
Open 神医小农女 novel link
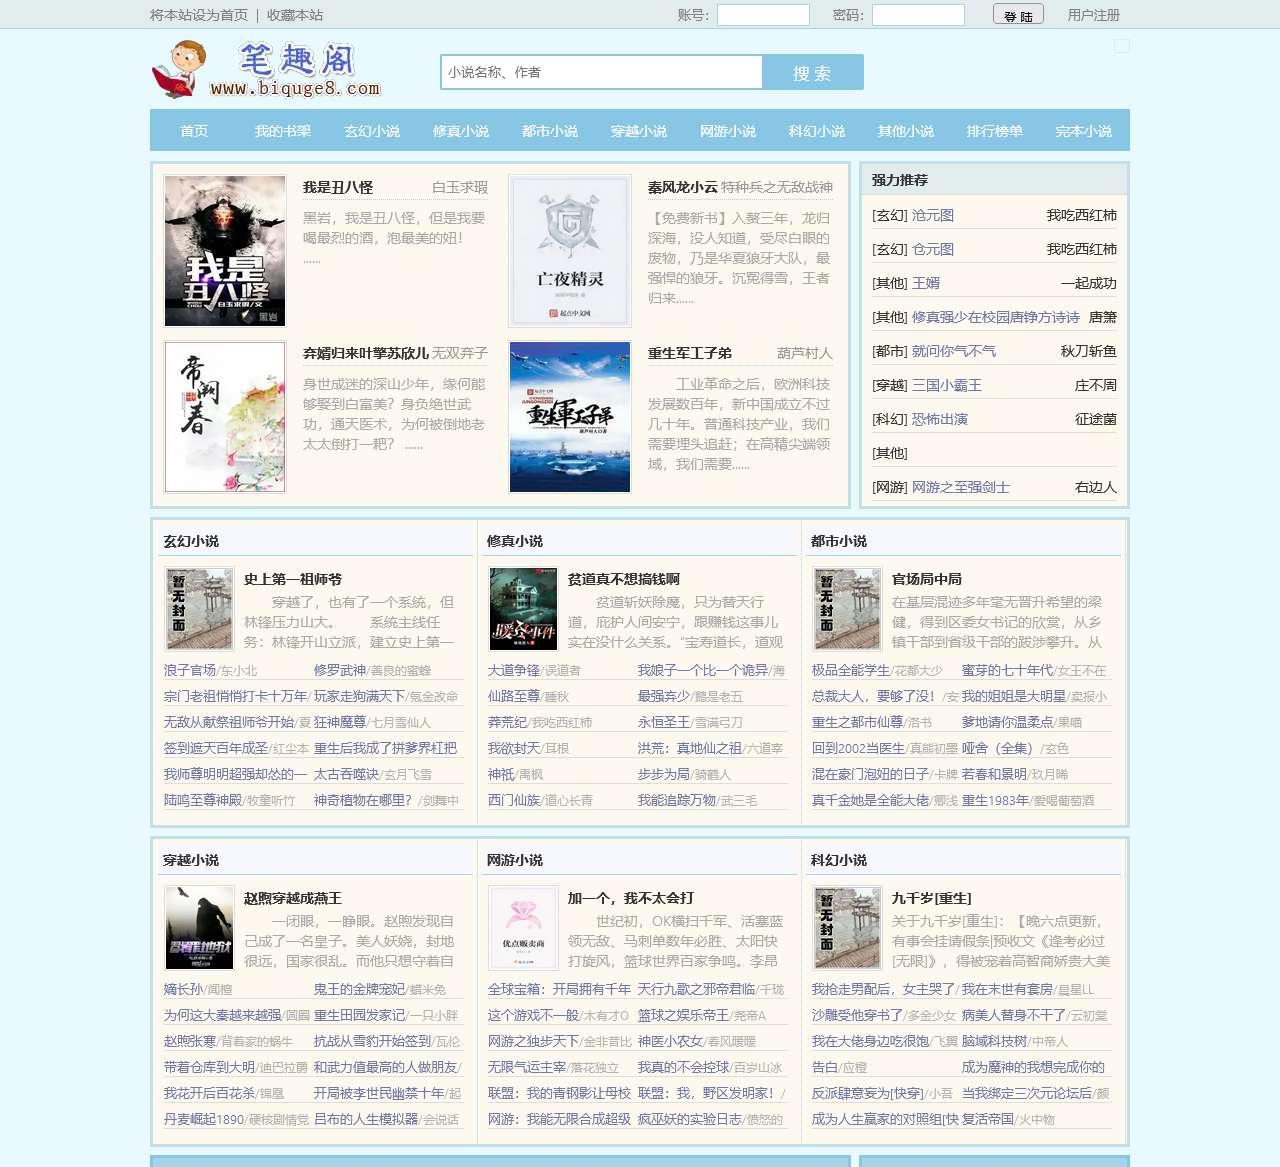tap(671, 1041)
